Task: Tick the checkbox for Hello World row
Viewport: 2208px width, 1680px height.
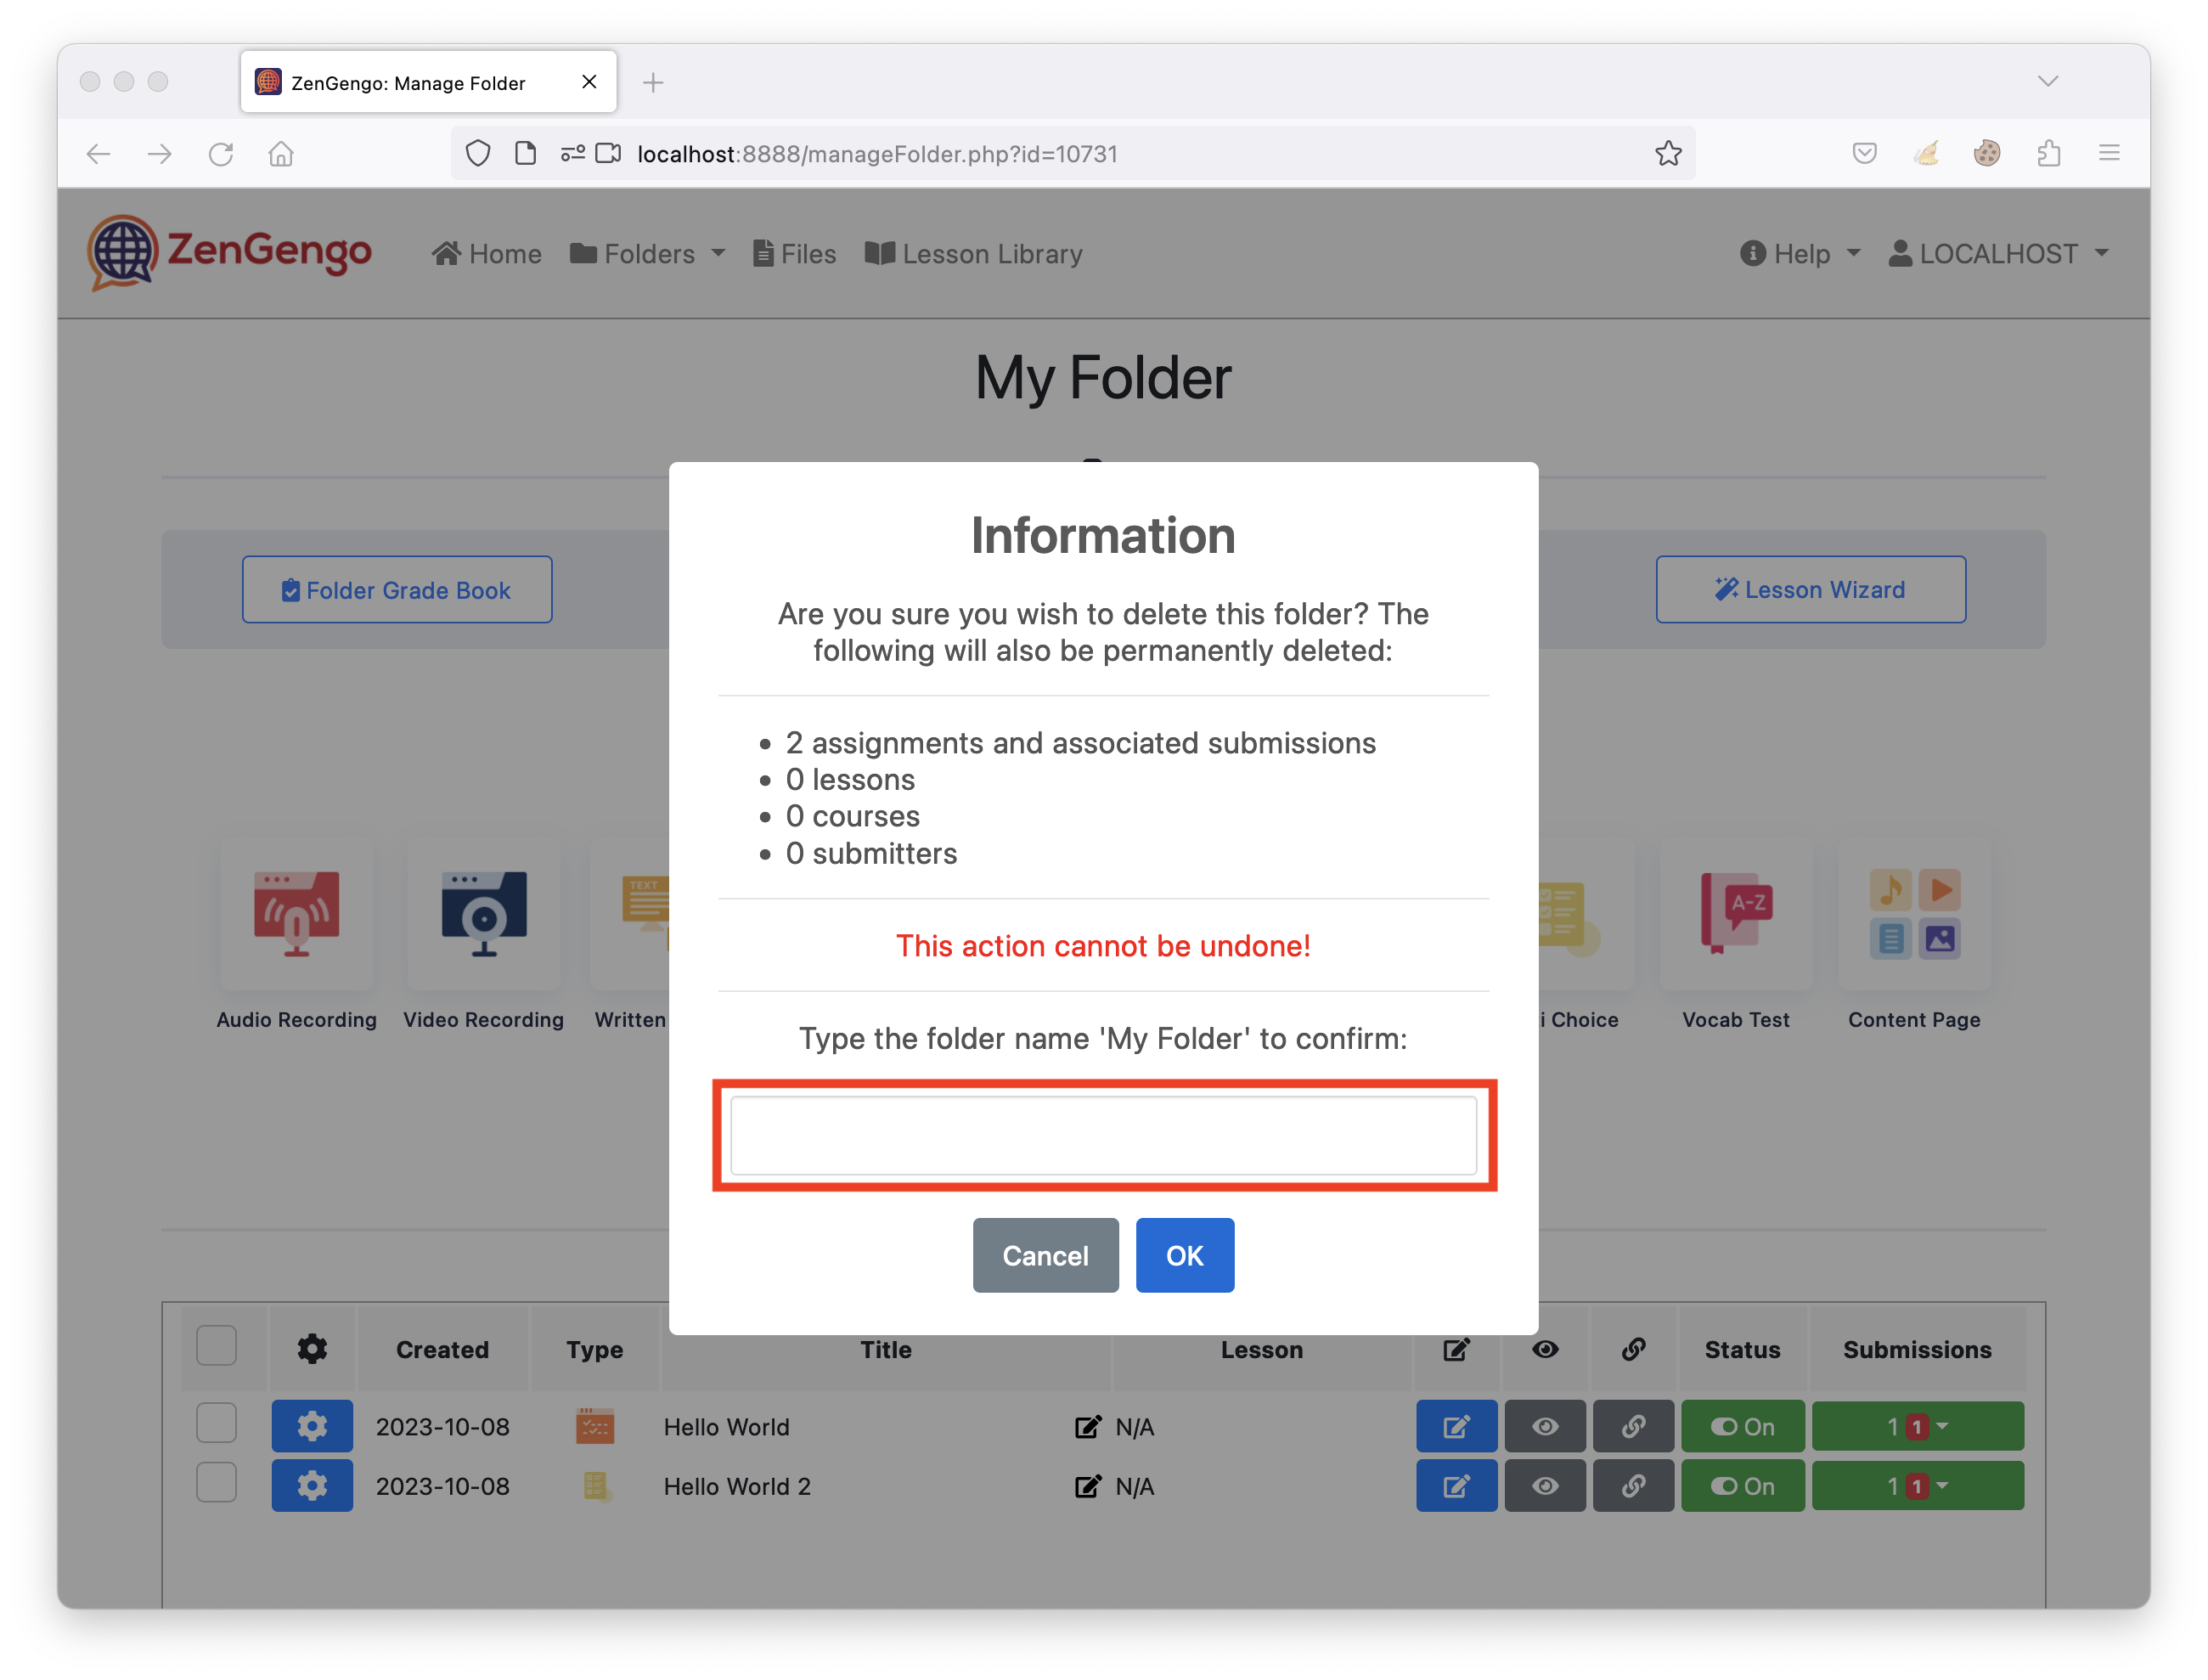Action: pos(216,1423)
